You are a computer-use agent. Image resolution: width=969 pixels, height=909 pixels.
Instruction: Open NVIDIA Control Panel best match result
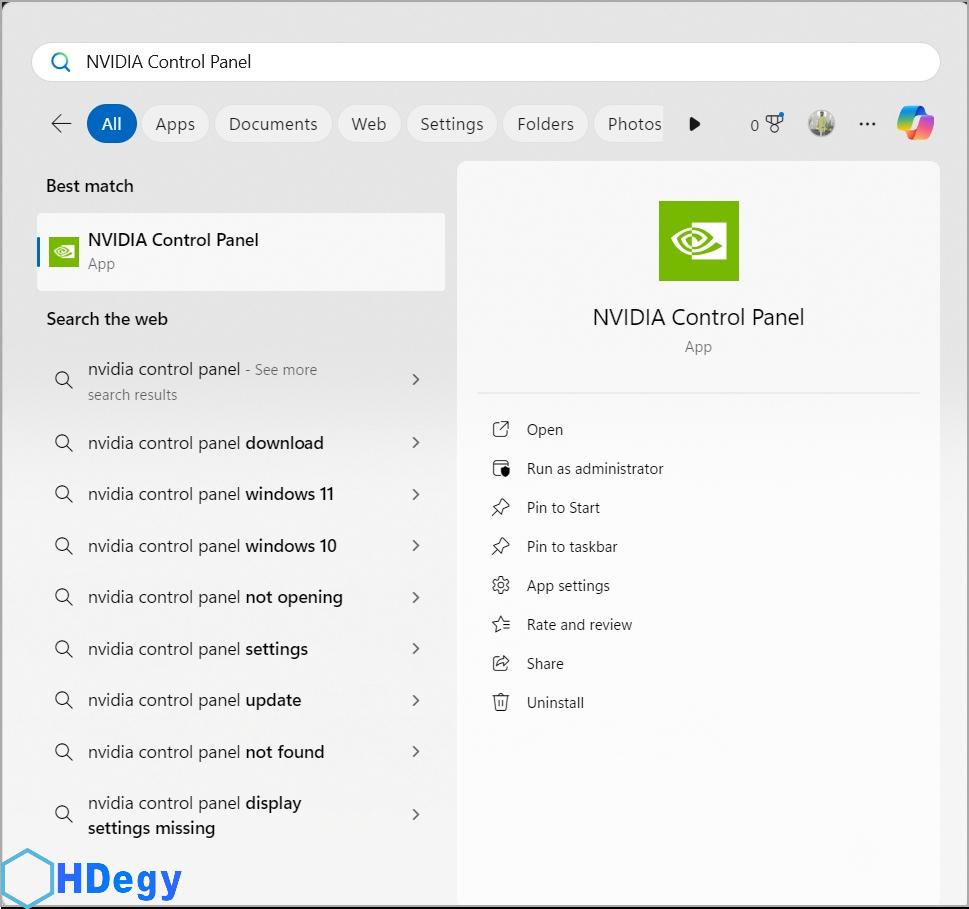[x=240, y=251]
